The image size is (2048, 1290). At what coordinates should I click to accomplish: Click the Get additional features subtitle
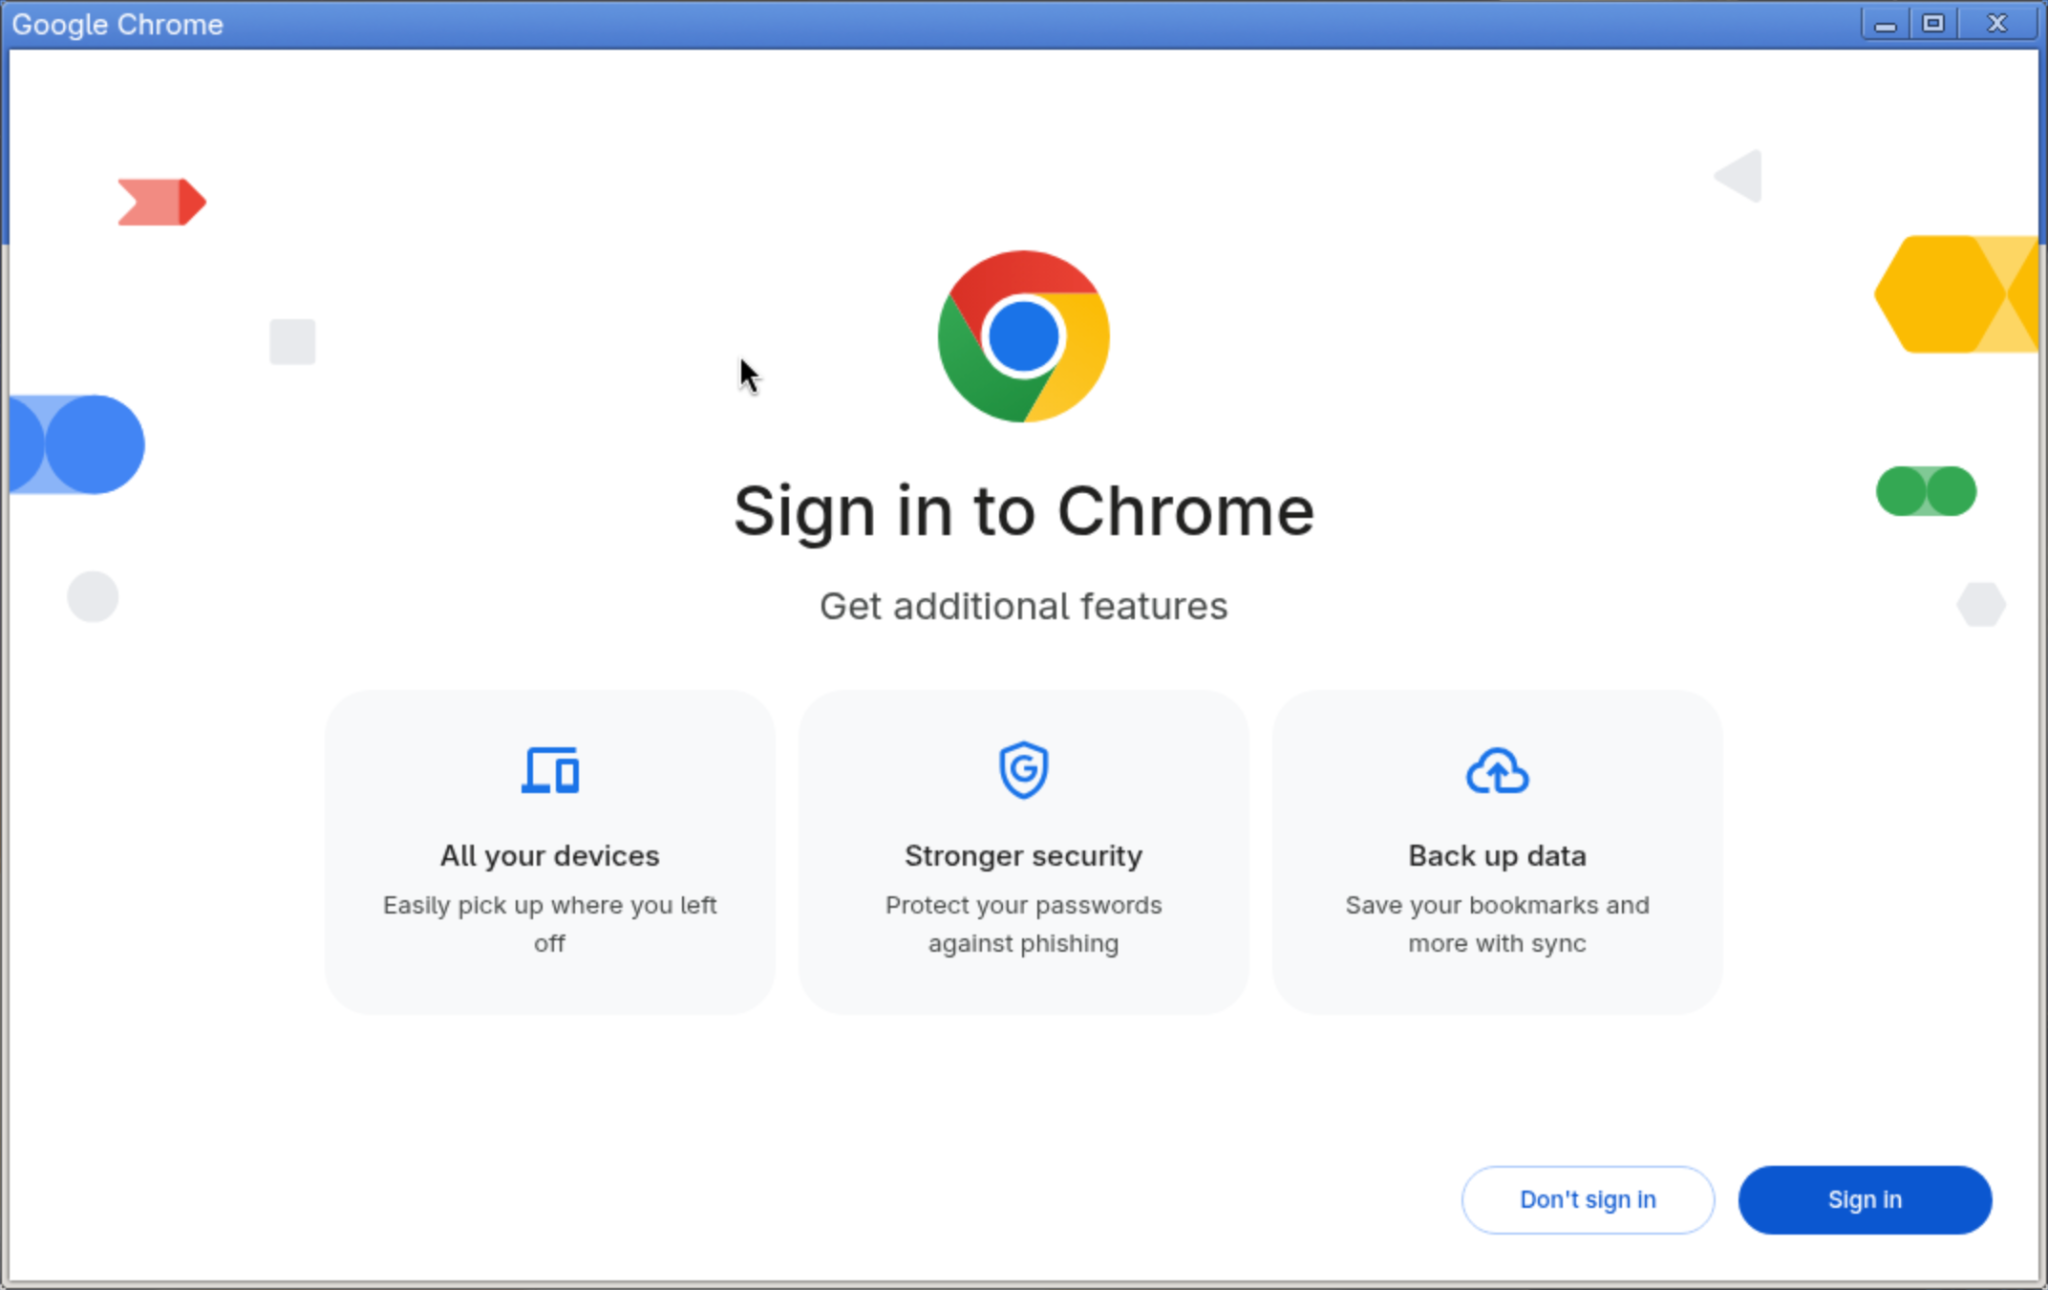[x=1023, y=606]
